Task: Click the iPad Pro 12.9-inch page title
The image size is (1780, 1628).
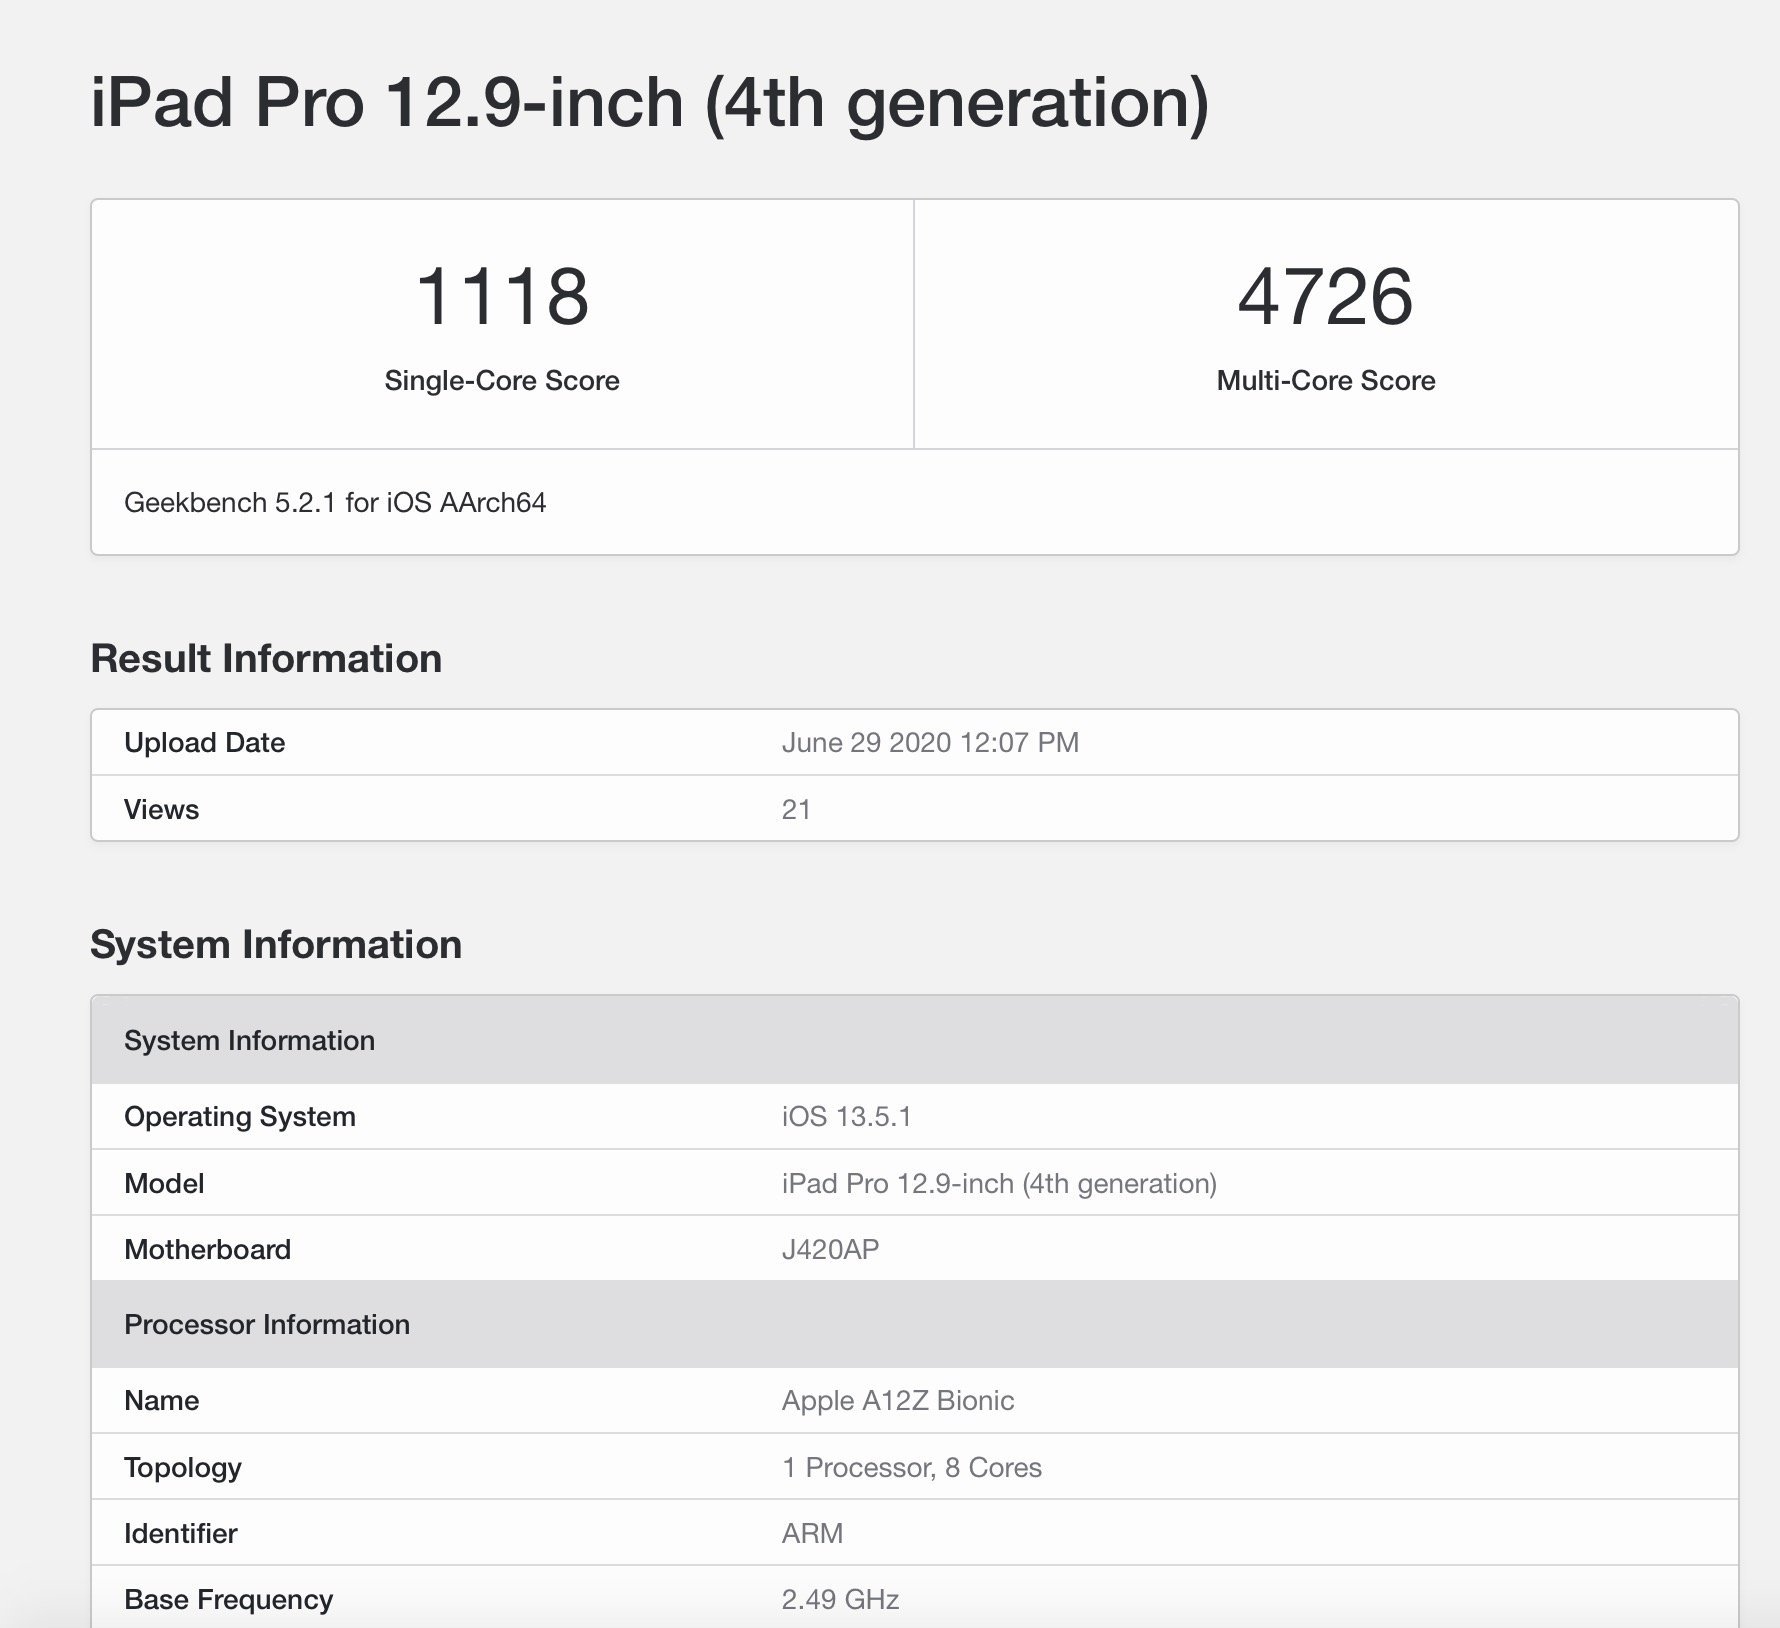Action: tap(650, 103)
